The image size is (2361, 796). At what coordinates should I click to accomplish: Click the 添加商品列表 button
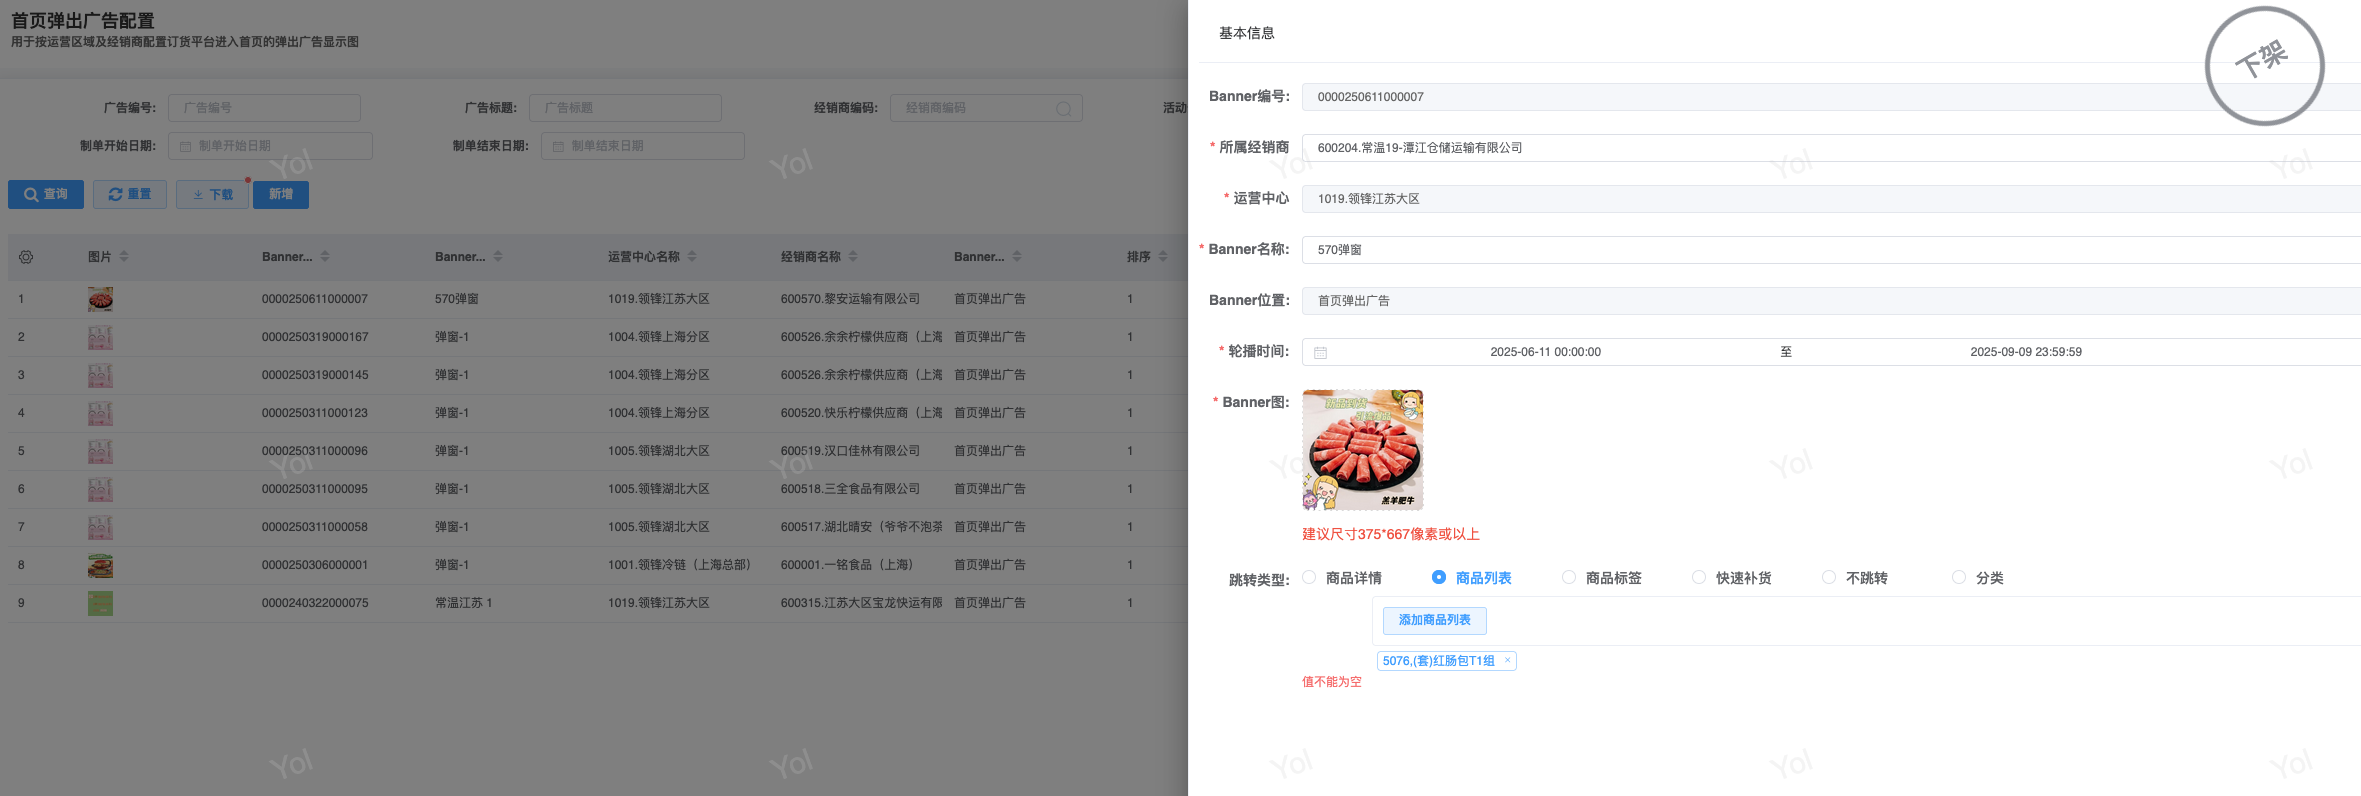[1434, 620]
